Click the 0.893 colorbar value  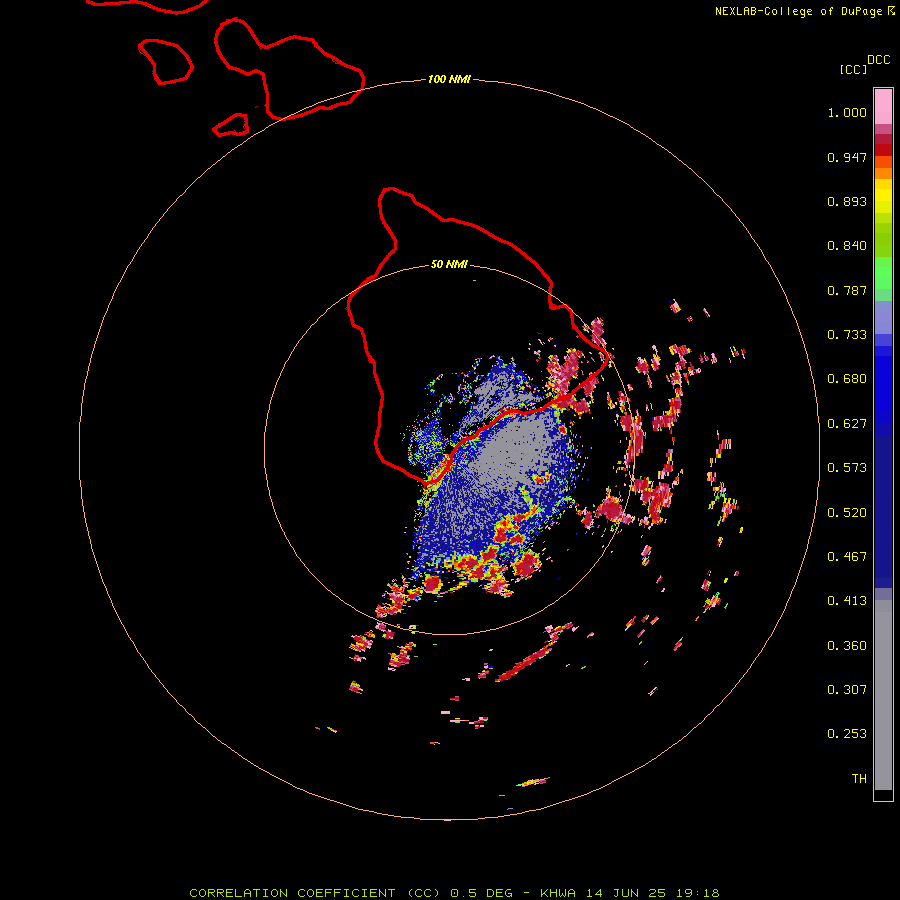coord(847,201)
